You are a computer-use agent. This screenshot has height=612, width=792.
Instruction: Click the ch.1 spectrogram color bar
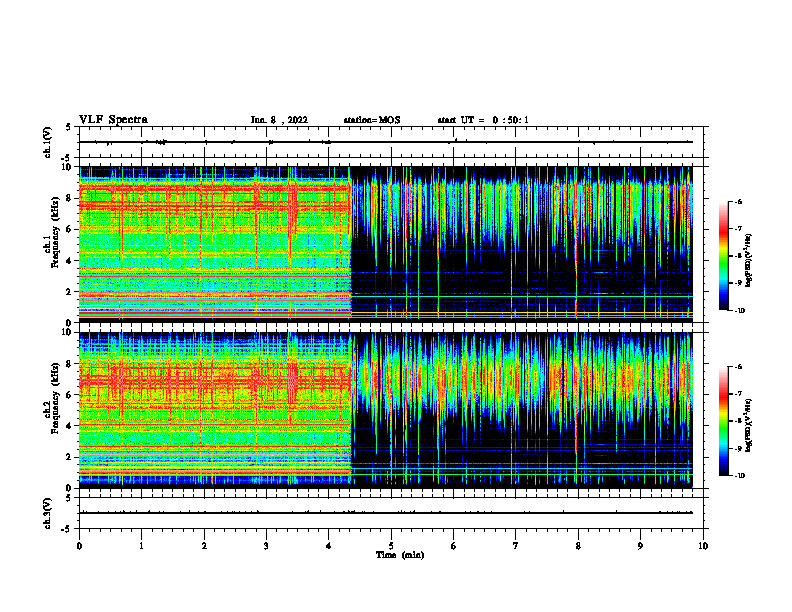(x=723, y=256)
